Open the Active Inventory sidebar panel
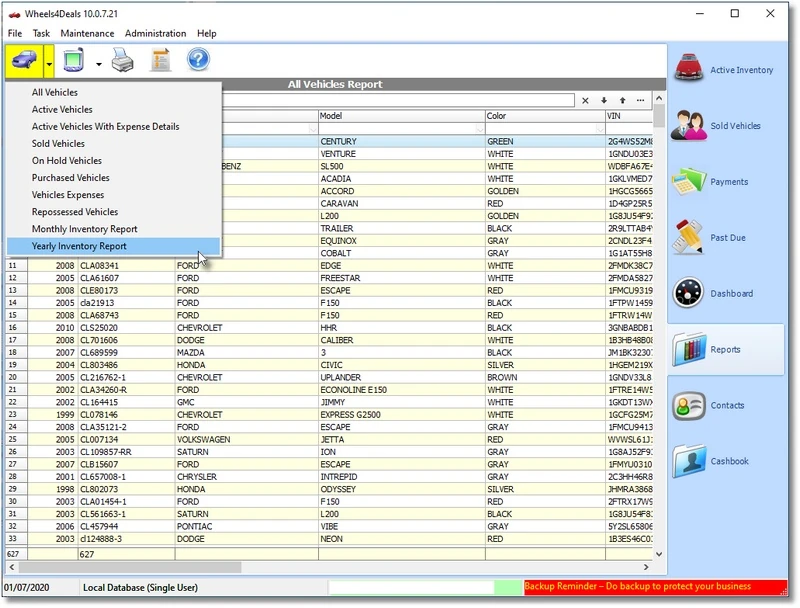The width and height of the screenshot is (800, 608). tap(726, 70)
